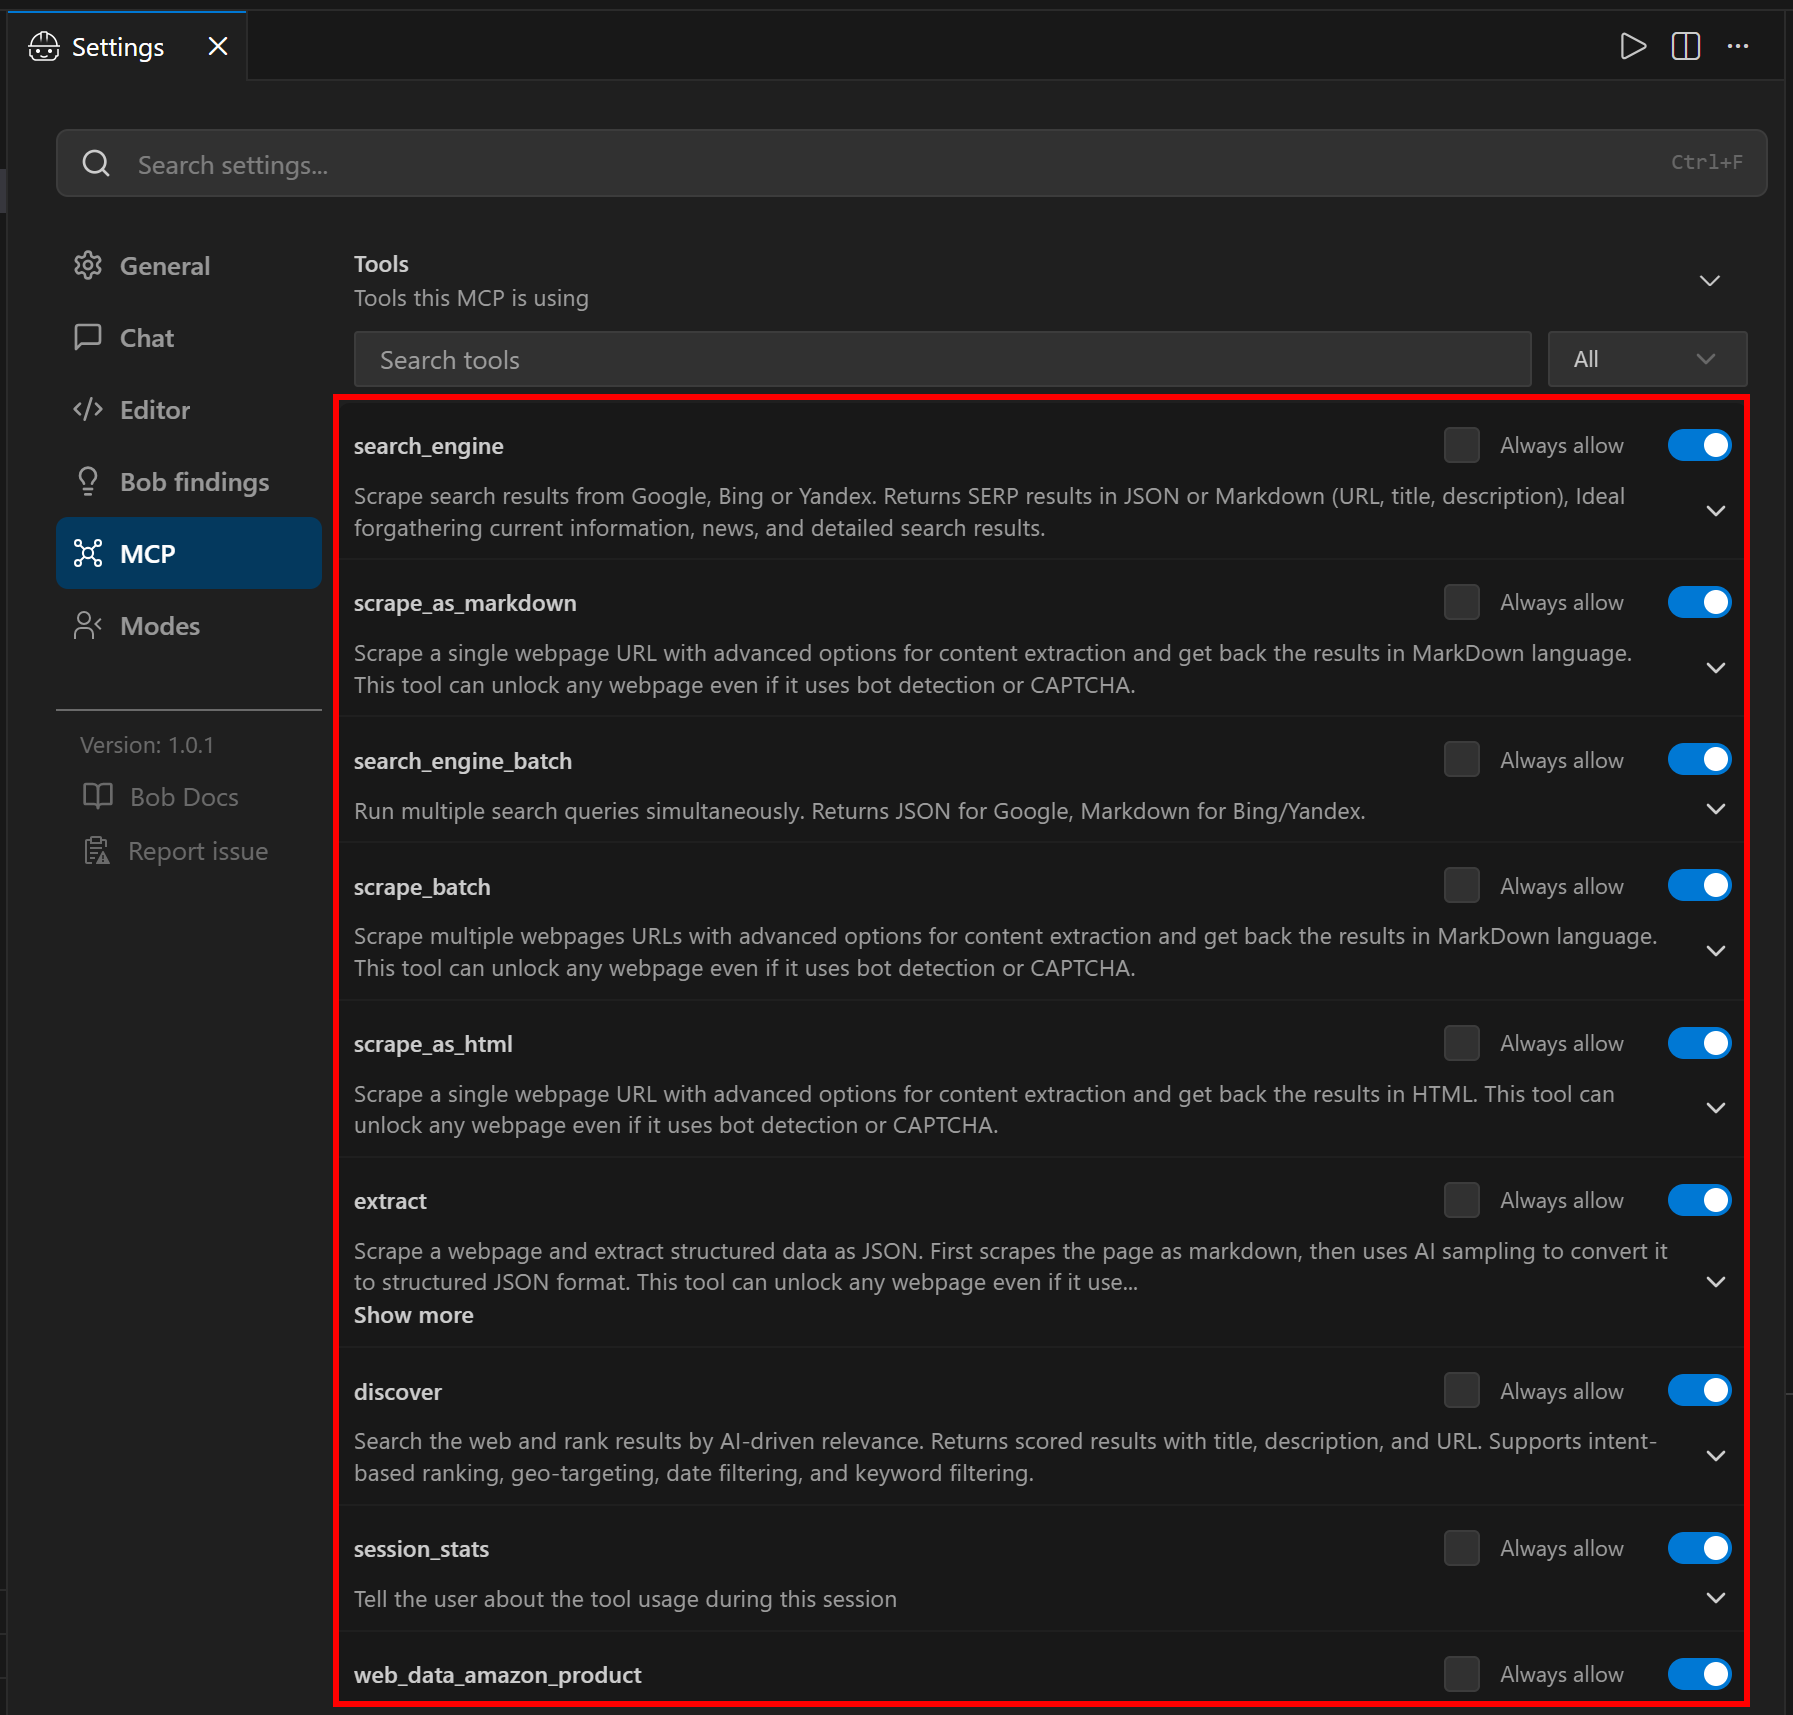
Task: Check Always allow for session_stats
Action: [1462, 1548]
